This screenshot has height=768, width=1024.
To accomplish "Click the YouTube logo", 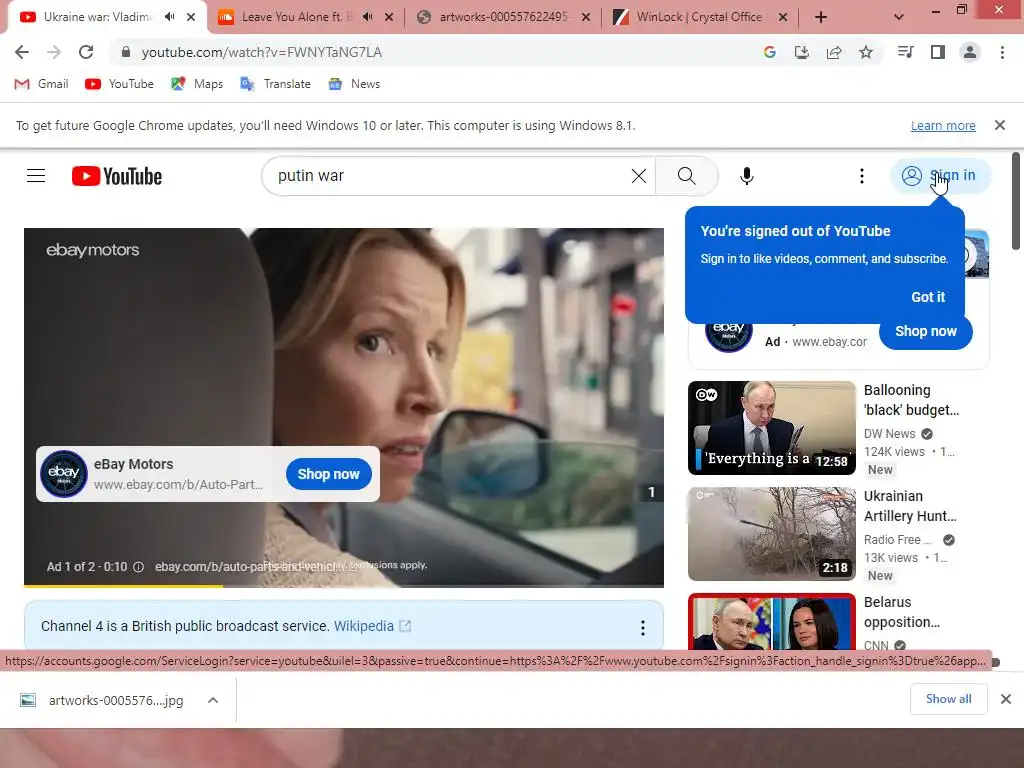I will [117, 176].
